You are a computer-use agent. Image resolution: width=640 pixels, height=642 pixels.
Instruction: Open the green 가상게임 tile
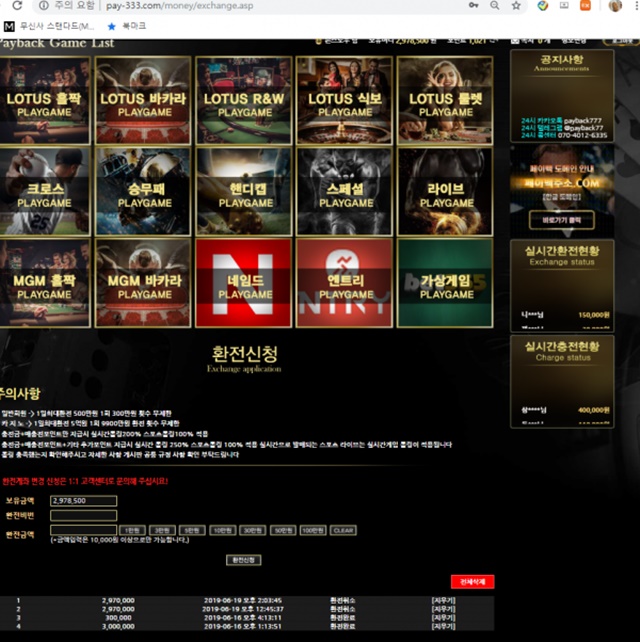[445, 283]
